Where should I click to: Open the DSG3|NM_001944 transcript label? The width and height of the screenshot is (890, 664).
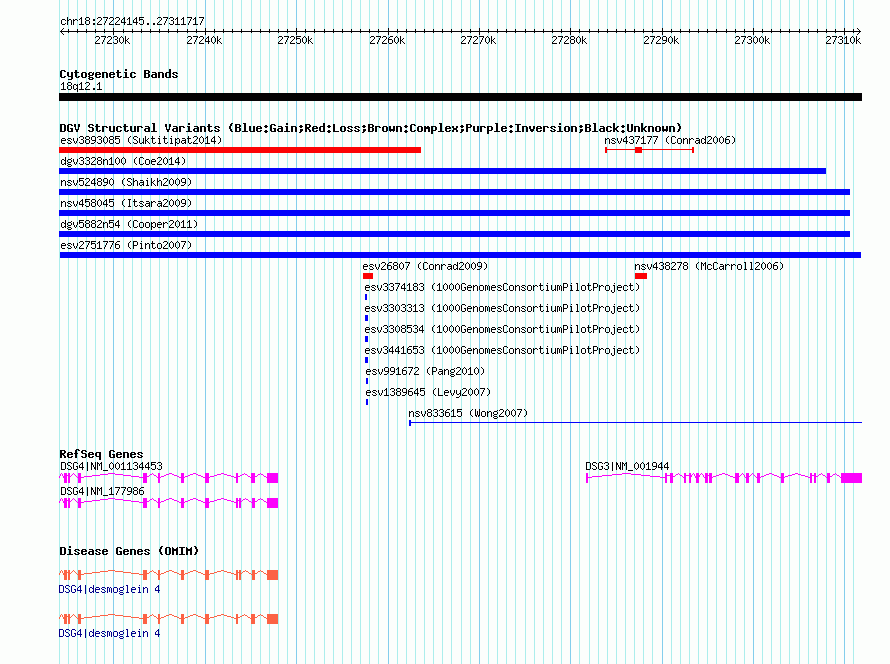pos(627,466)
